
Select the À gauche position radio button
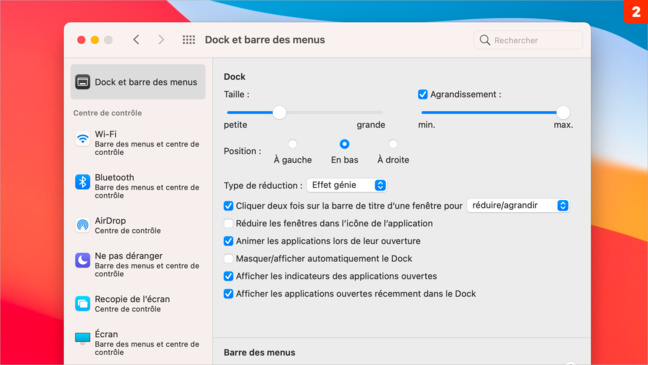(x=293, y=144)
